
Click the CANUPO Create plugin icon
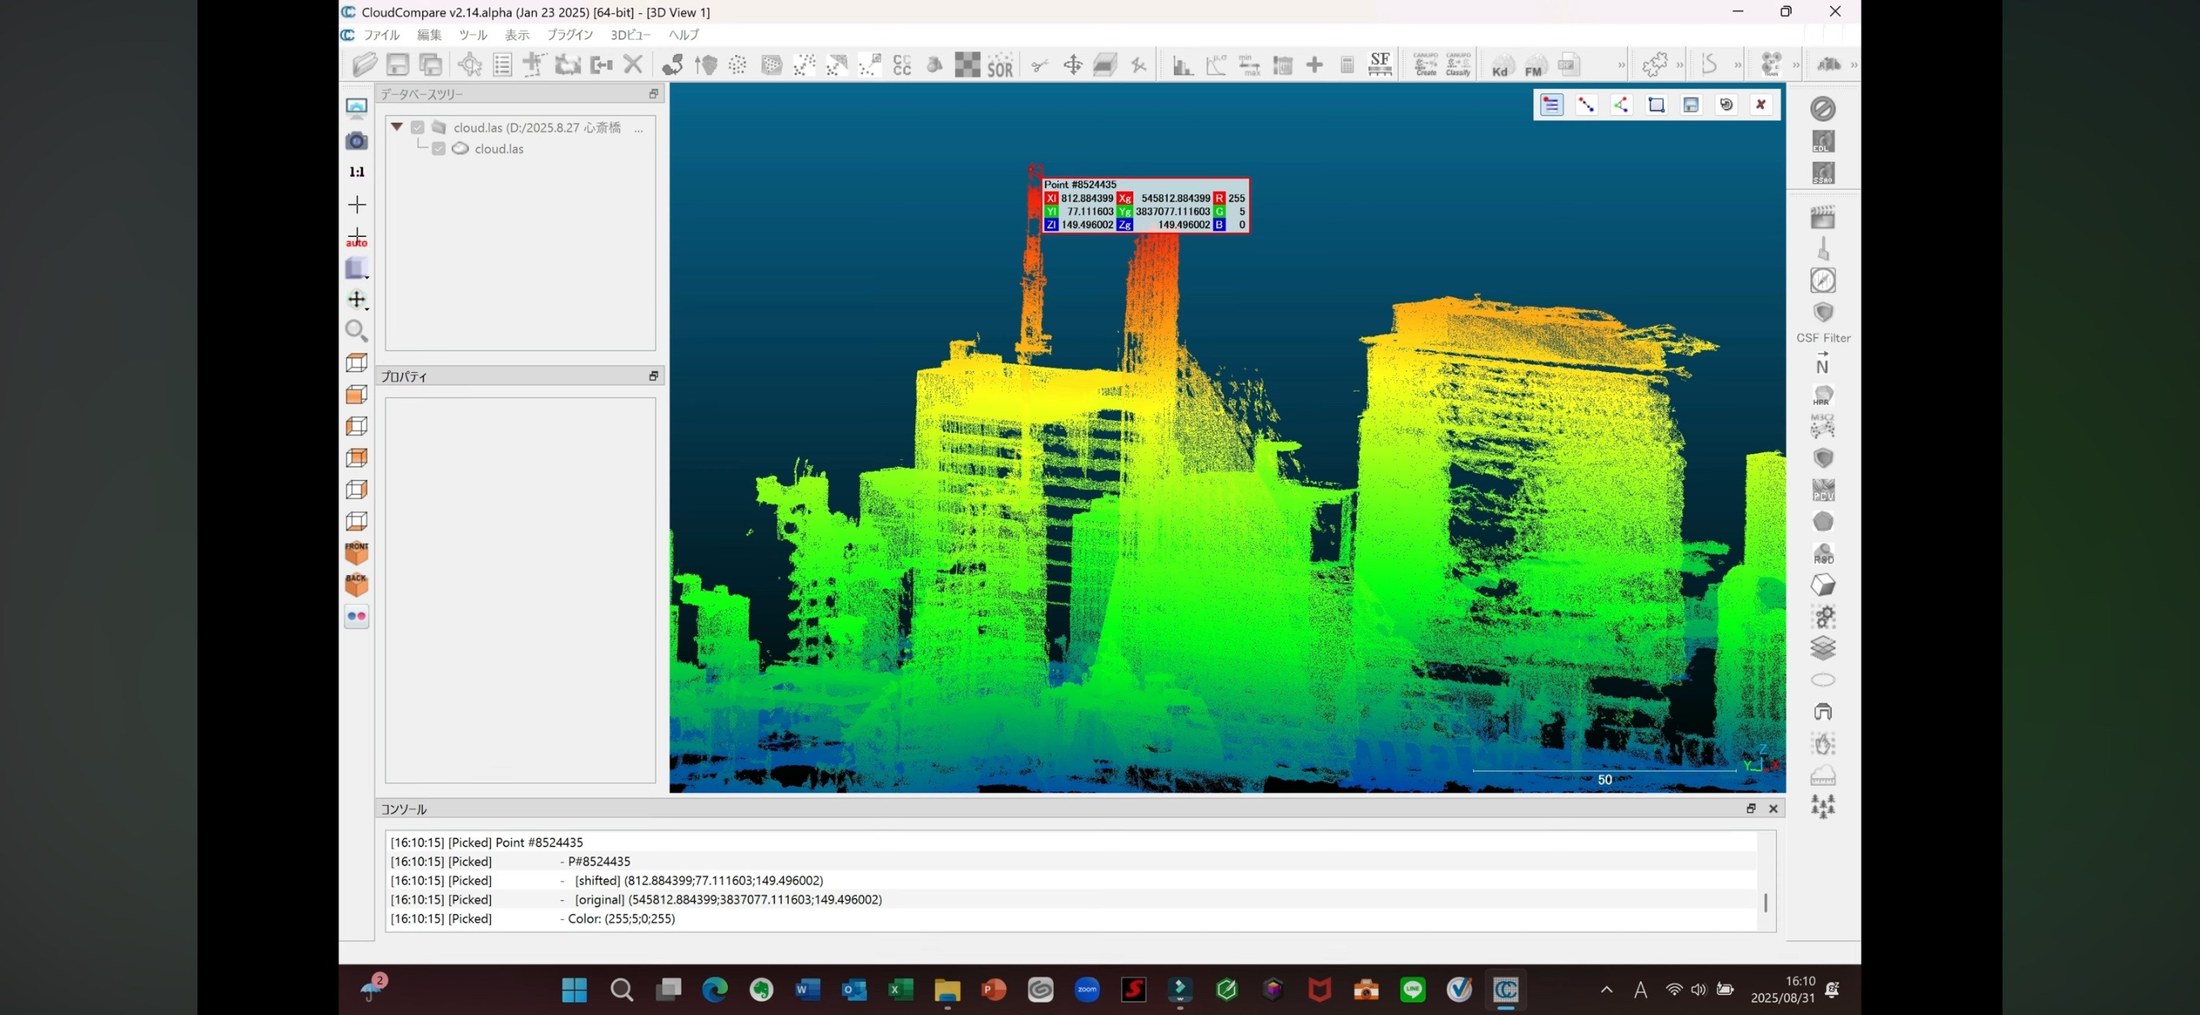coord(1425,65)
